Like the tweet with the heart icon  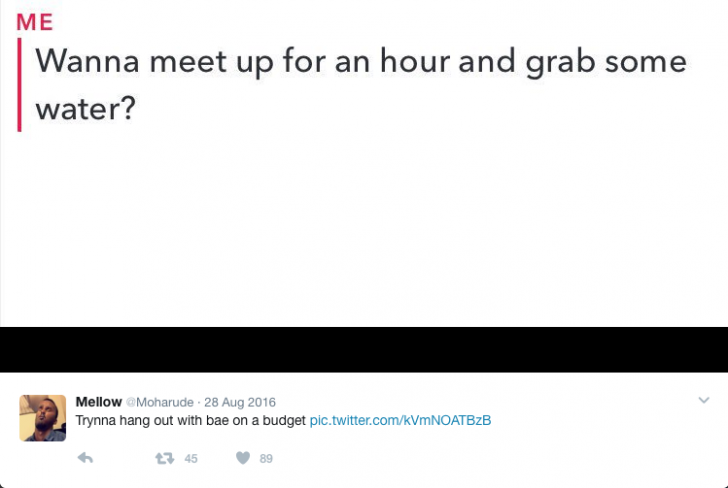coord(243,458)
